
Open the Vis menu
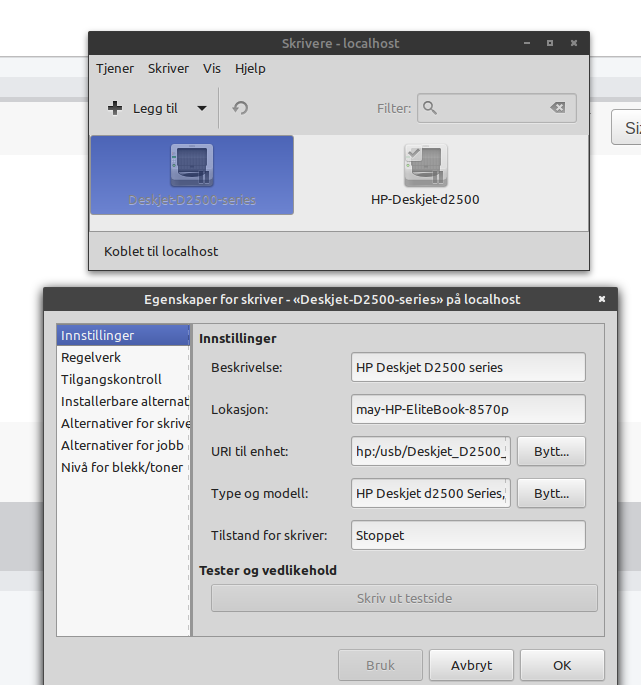point(212,69)
